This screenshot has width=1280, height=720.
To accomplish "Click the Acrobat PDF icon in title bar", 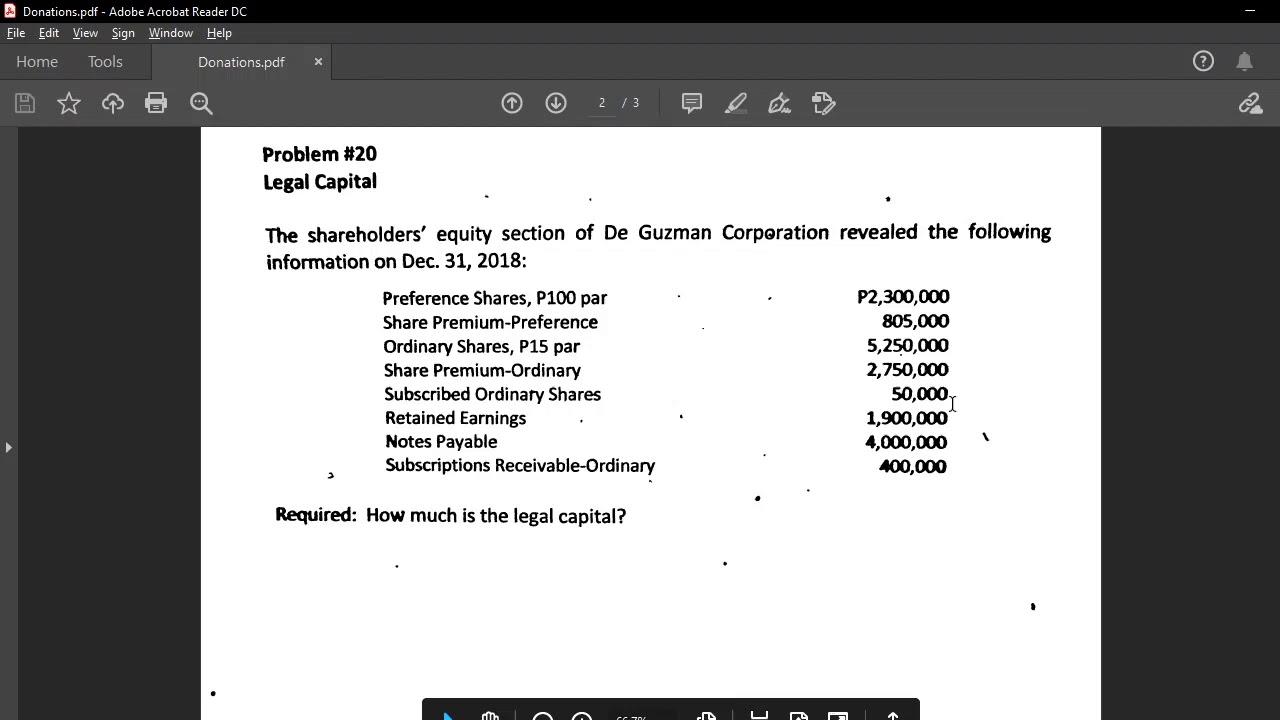I will click(x=10, y=11).
